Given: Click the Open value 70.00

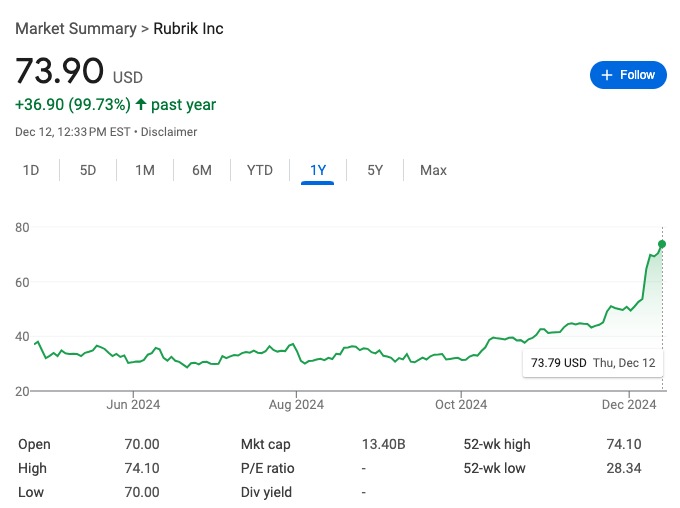Looking at the screenshot, I should (142, 444).
